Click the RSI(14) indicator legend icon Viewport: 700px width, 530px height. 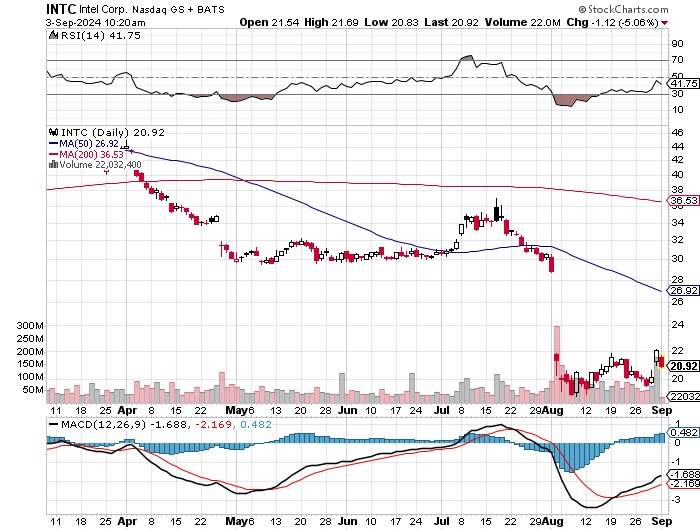52,35
